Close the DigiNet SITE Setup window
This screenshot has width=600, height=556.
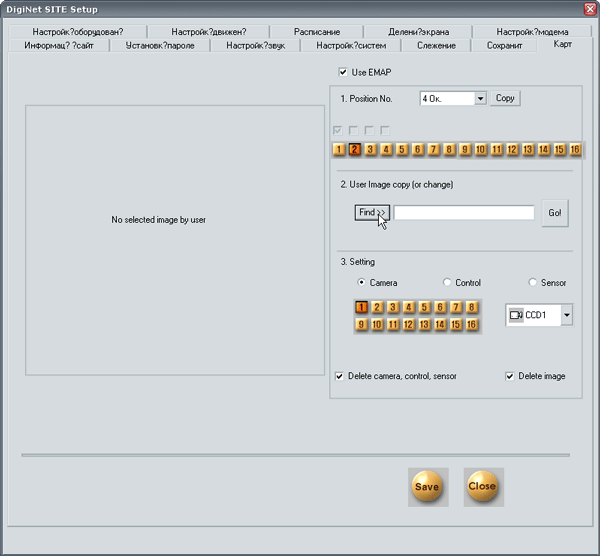pyautogui.click(x=590, y=9)
